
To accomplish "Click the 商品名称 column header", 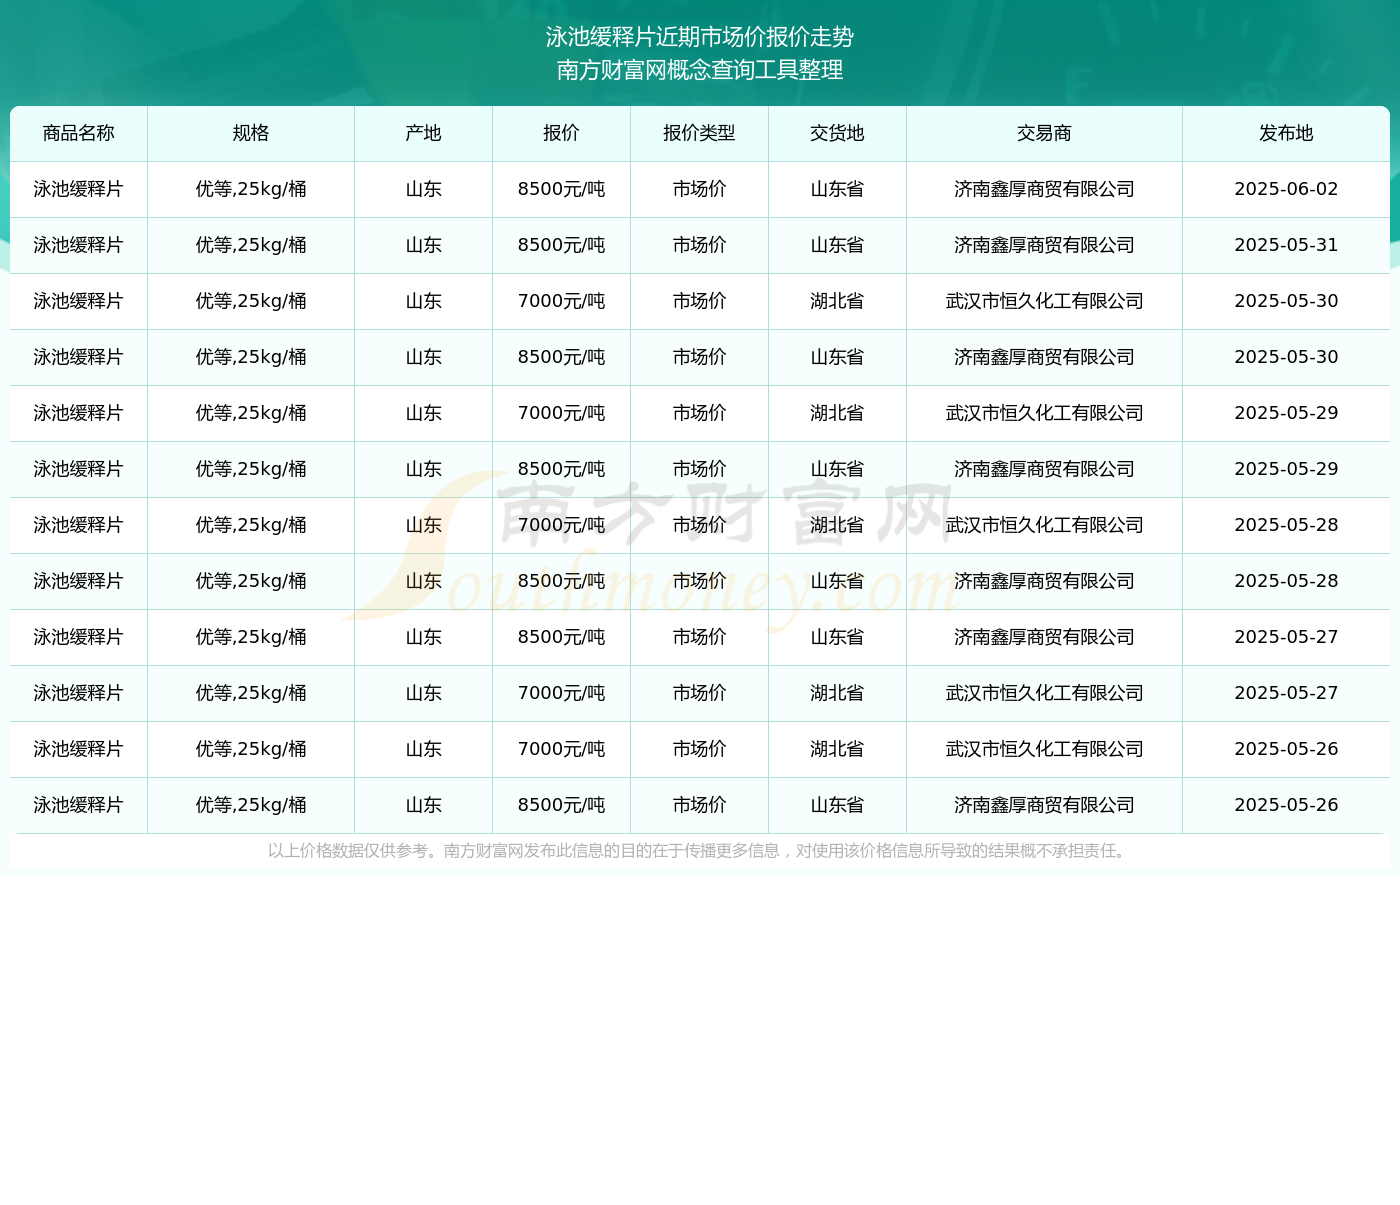I will coord(79,133).
